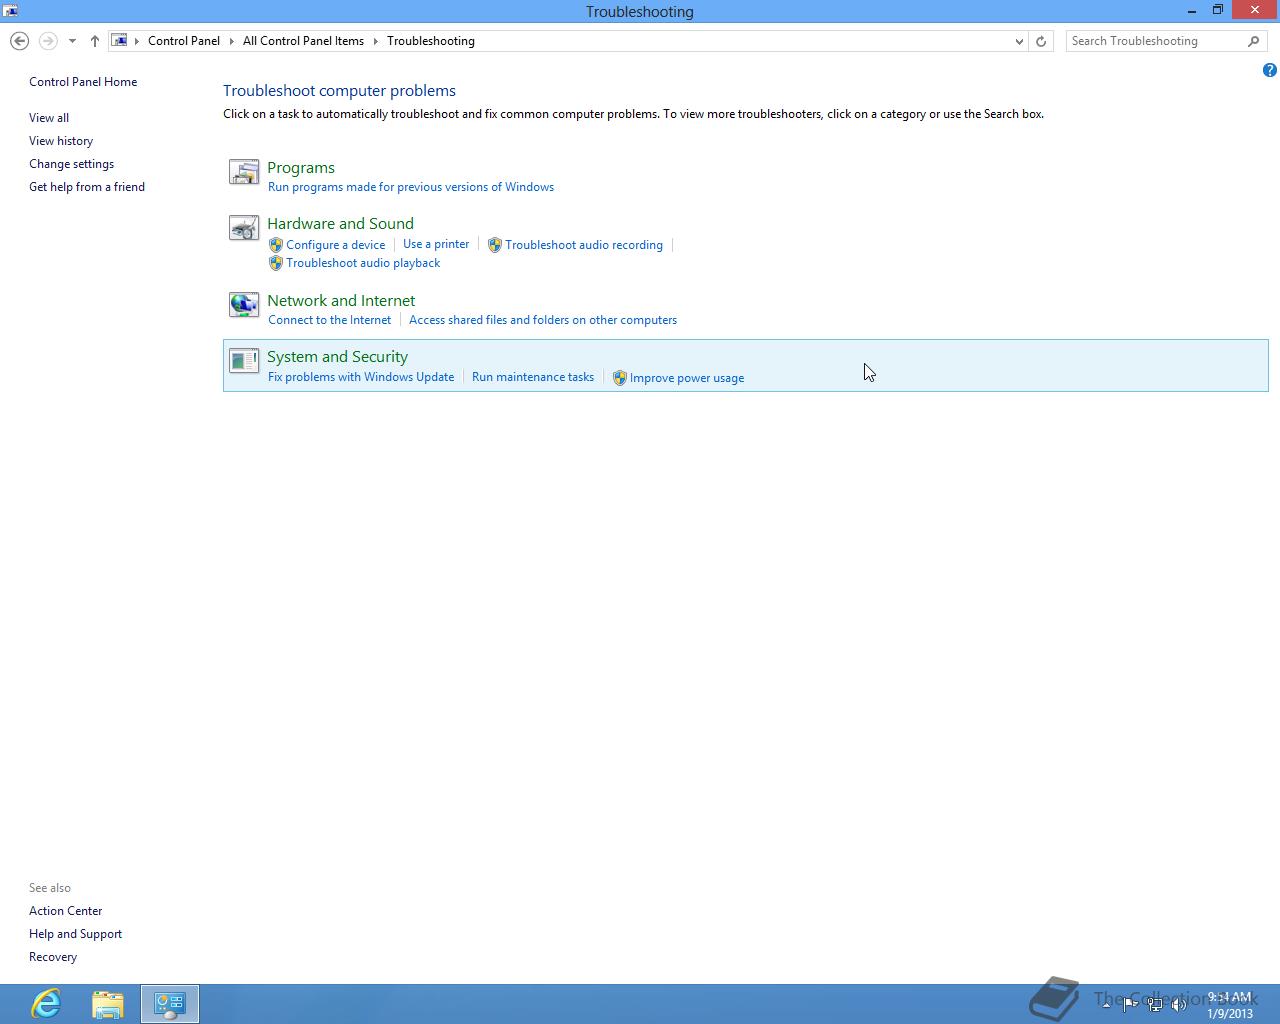Open the Control Panel Home link
The image size is (1280, 1024).
(83, 82)
